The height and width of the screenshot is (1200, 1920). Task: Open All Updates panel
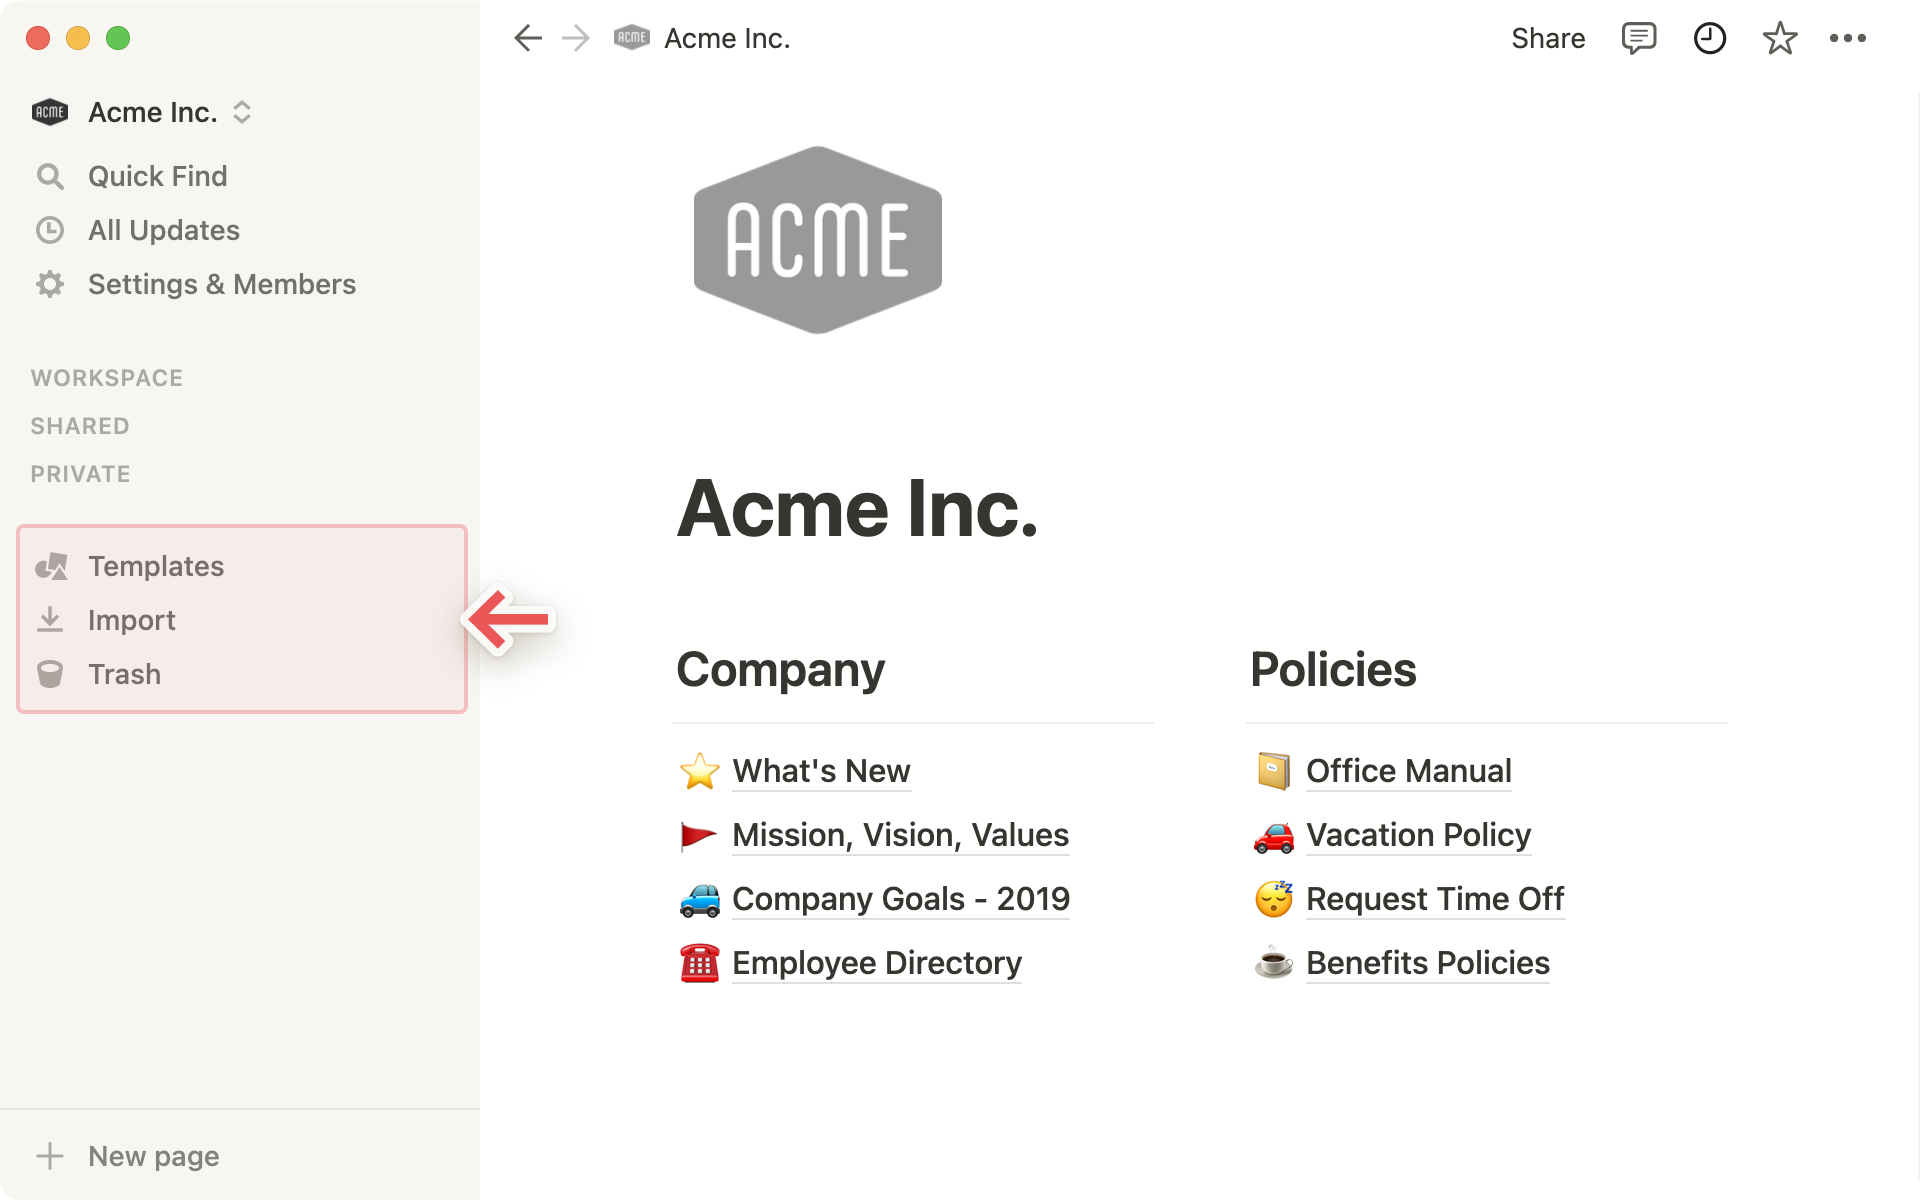pos(163,229)
